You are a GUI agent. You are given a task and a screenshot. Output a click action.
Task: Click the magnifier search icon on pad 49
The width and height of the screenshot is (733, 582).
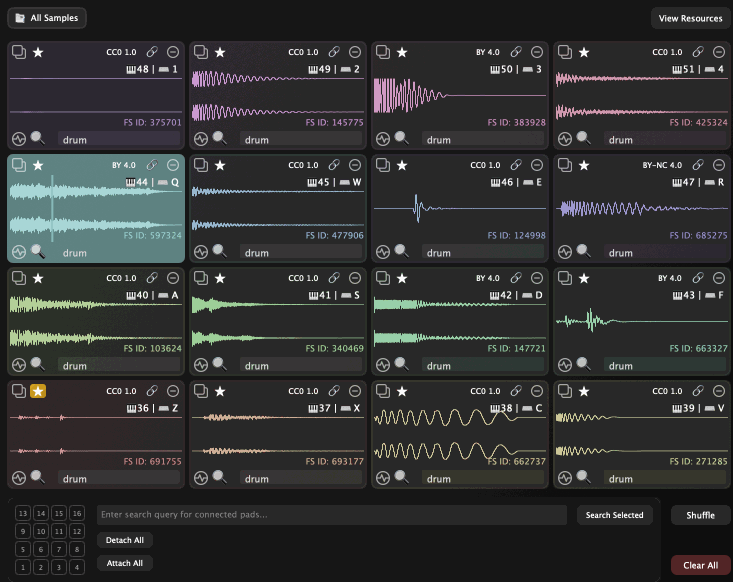click(x=219, y=139)
